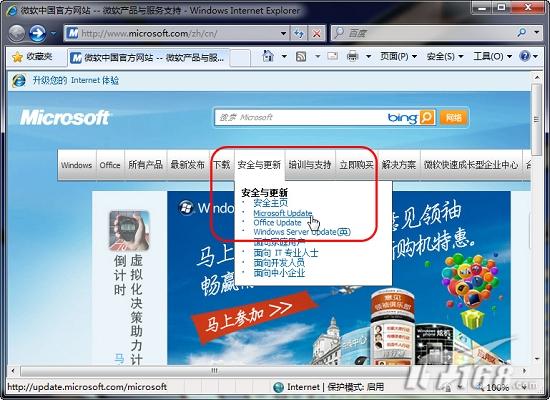Image resolution: width=550 pixels, height=400 pixels.
Task: Click the horizontal scrollbar thumb
Action: [x=215, y=371]
